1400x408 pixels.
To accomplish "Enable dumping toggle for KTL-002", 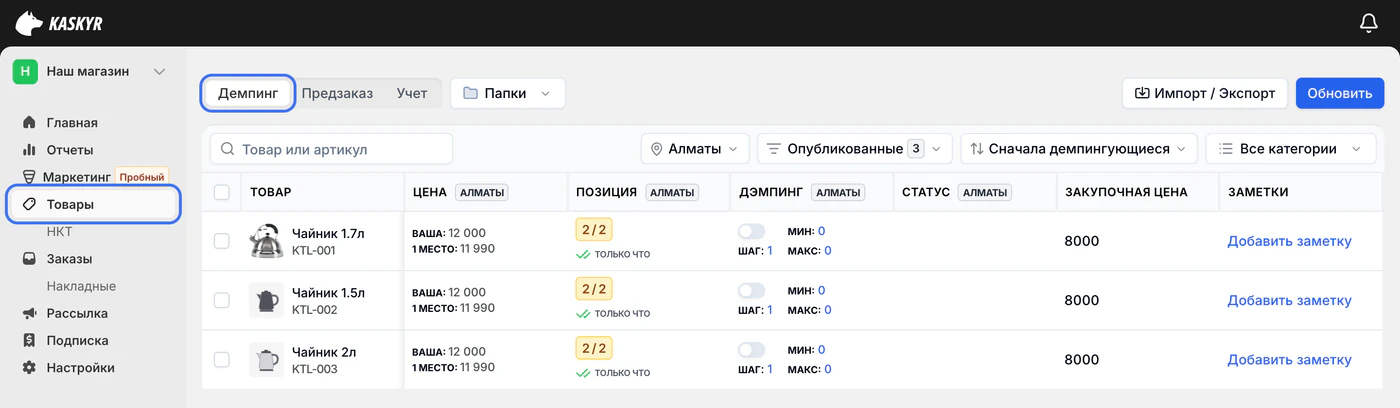I will pos(751,290).
